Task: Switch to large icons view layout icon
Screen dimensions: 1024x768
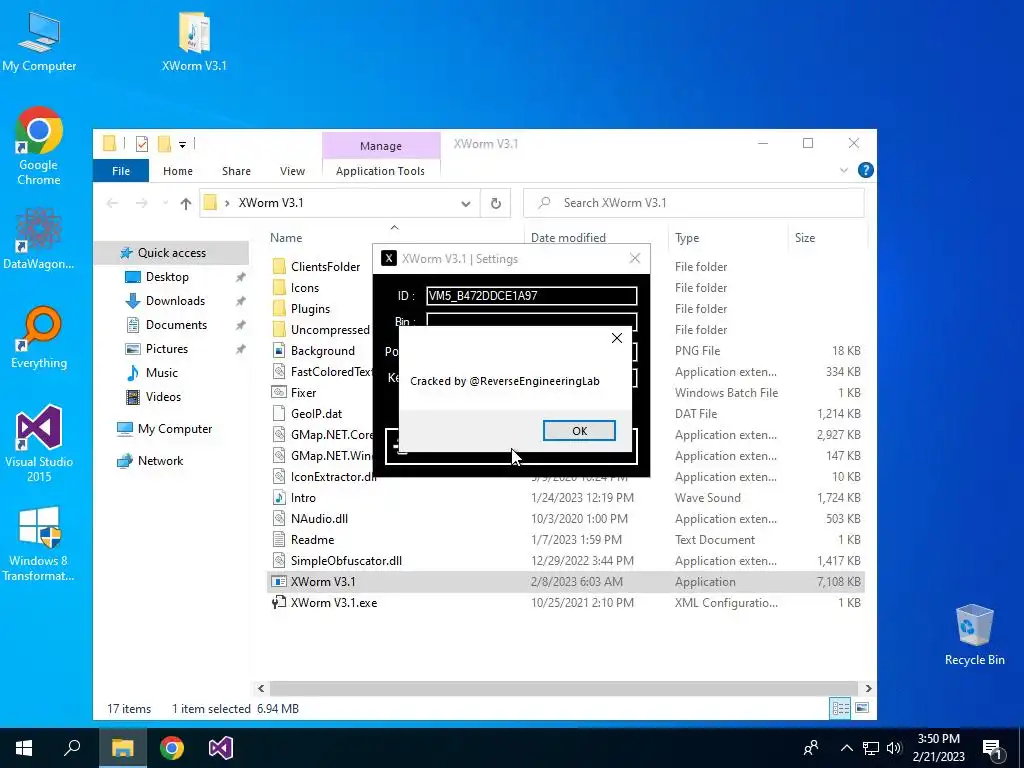Action: coord(862,709)
